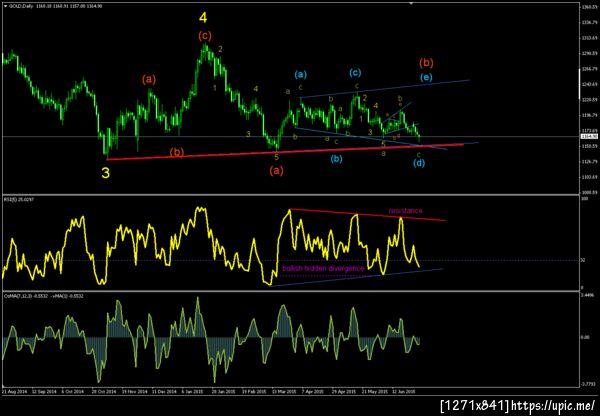Screen dimensions: 600x416
Task: Select the large yellow wave label 3
Action: click(x=106, y=173)
